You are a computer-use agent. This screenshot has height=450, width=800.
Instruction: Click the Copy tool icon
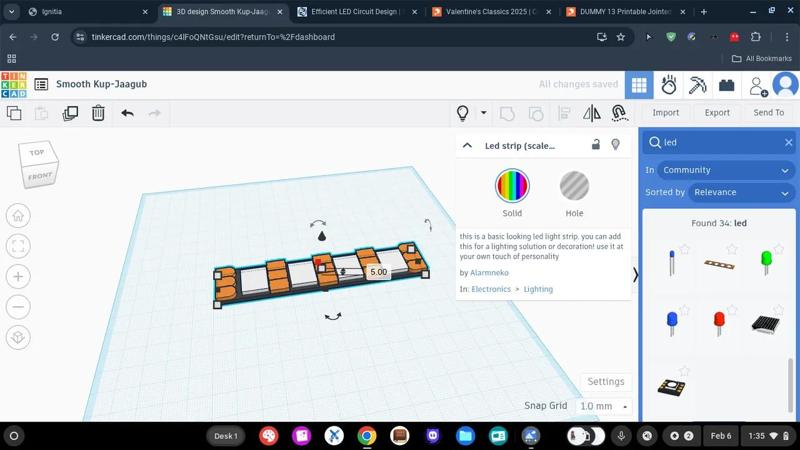tap(14, 113)
